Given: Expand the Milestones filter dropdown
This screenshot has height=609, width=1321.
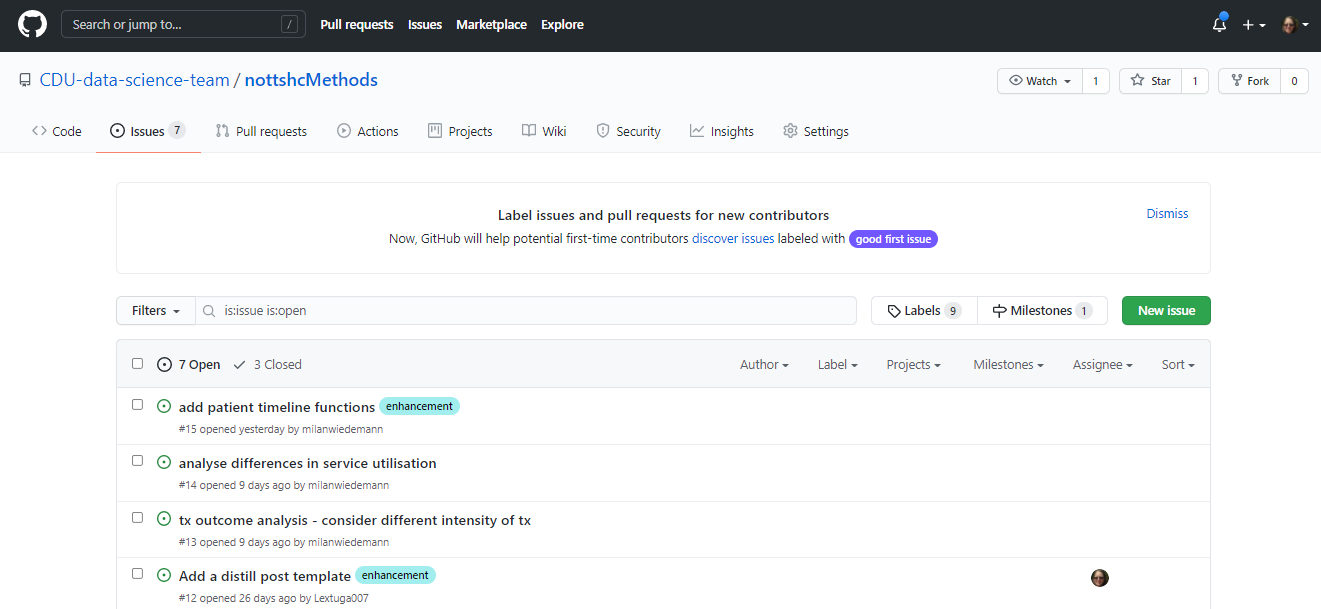Looking at the screenshot, I should click(x=1008, y=365).
